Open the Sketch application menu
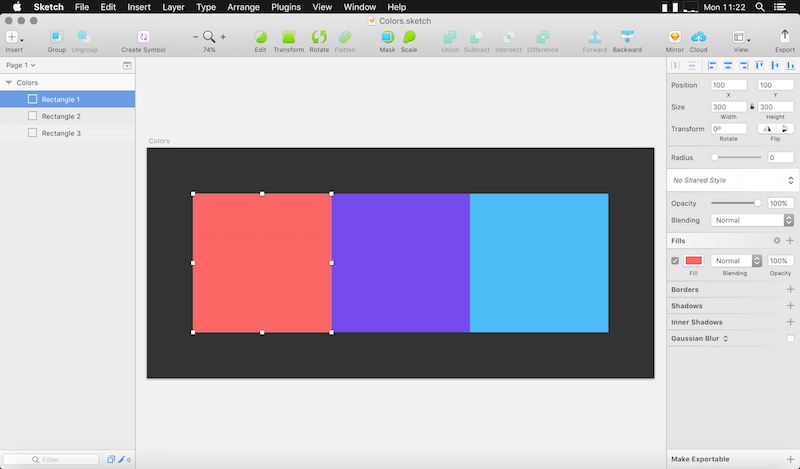This screenshot has height=469, width=800. [x=48, y=7]
